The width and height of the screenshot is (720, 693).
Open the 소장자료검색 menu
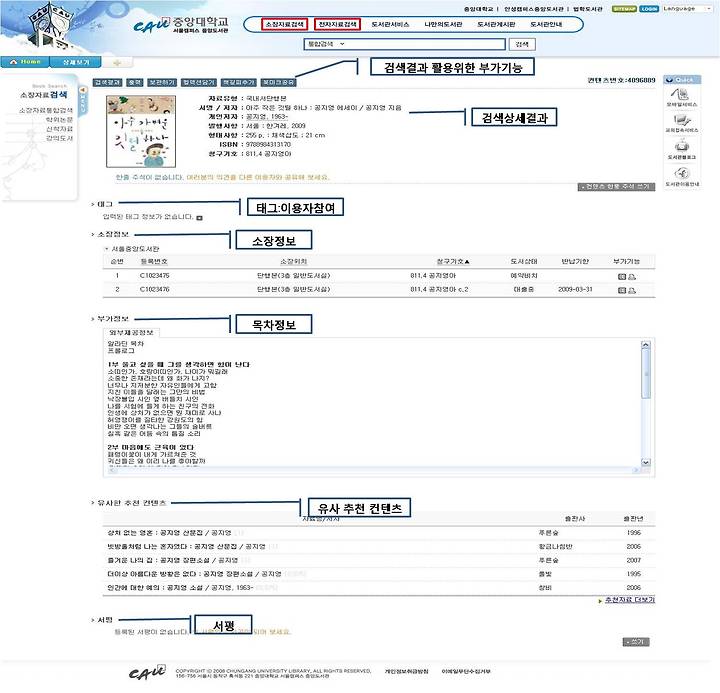point(284,24)
